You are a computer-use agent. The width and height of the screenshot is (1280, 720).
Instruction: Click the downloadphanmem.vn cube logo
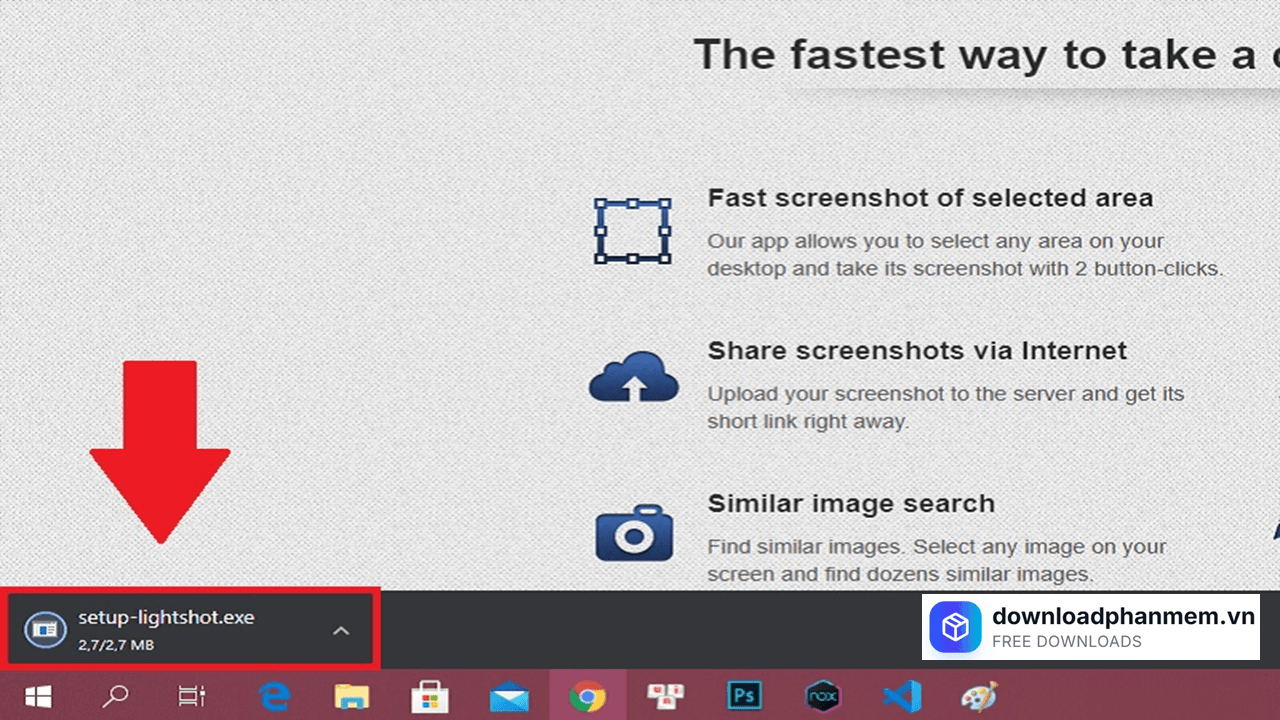[955, 628]
